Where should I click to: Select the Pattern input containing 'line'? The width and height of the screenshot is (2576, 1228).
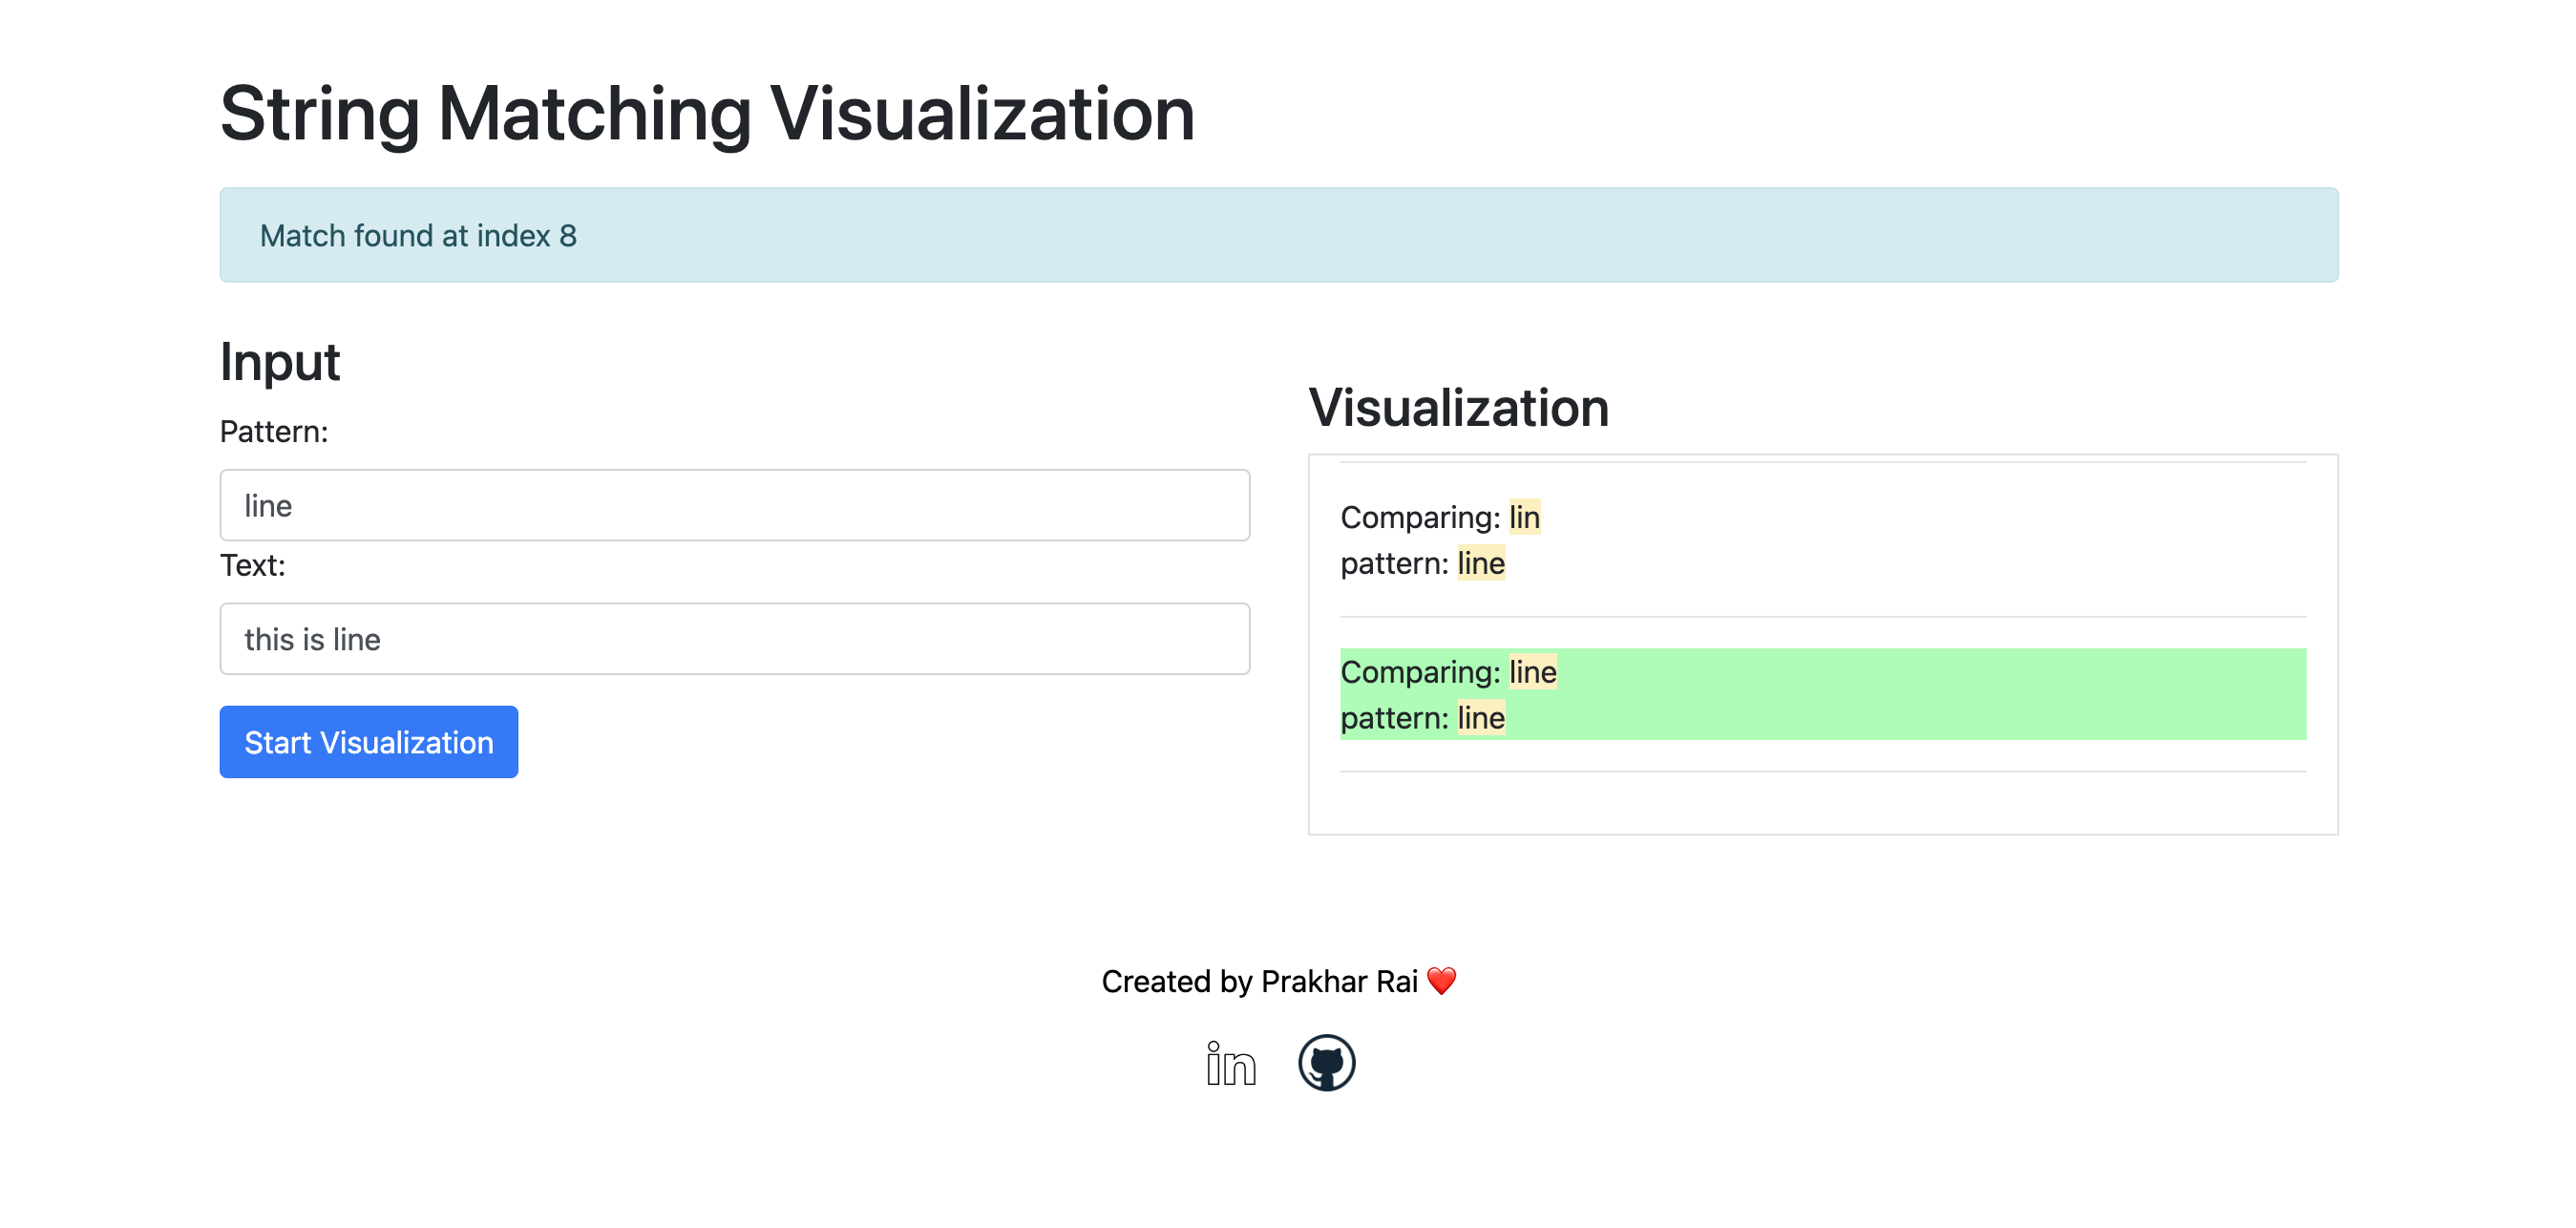pyautogui.click(x=733, y=505)
